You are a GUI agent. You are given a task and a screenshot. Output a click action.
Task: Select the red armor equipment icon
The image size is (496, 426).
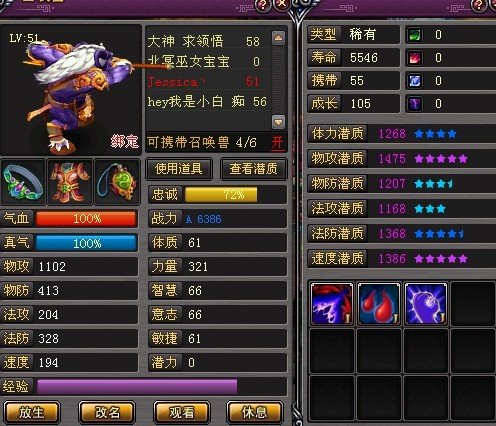point(70,182)
